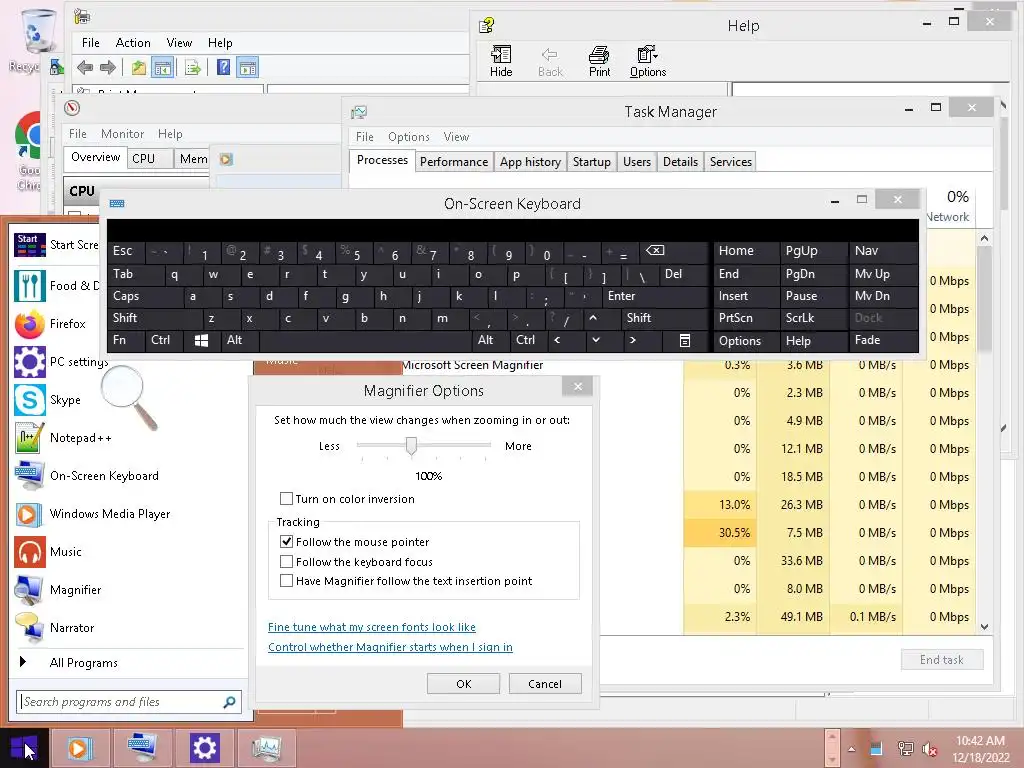Click the Back arrow in Print Management toolbar

84,67
